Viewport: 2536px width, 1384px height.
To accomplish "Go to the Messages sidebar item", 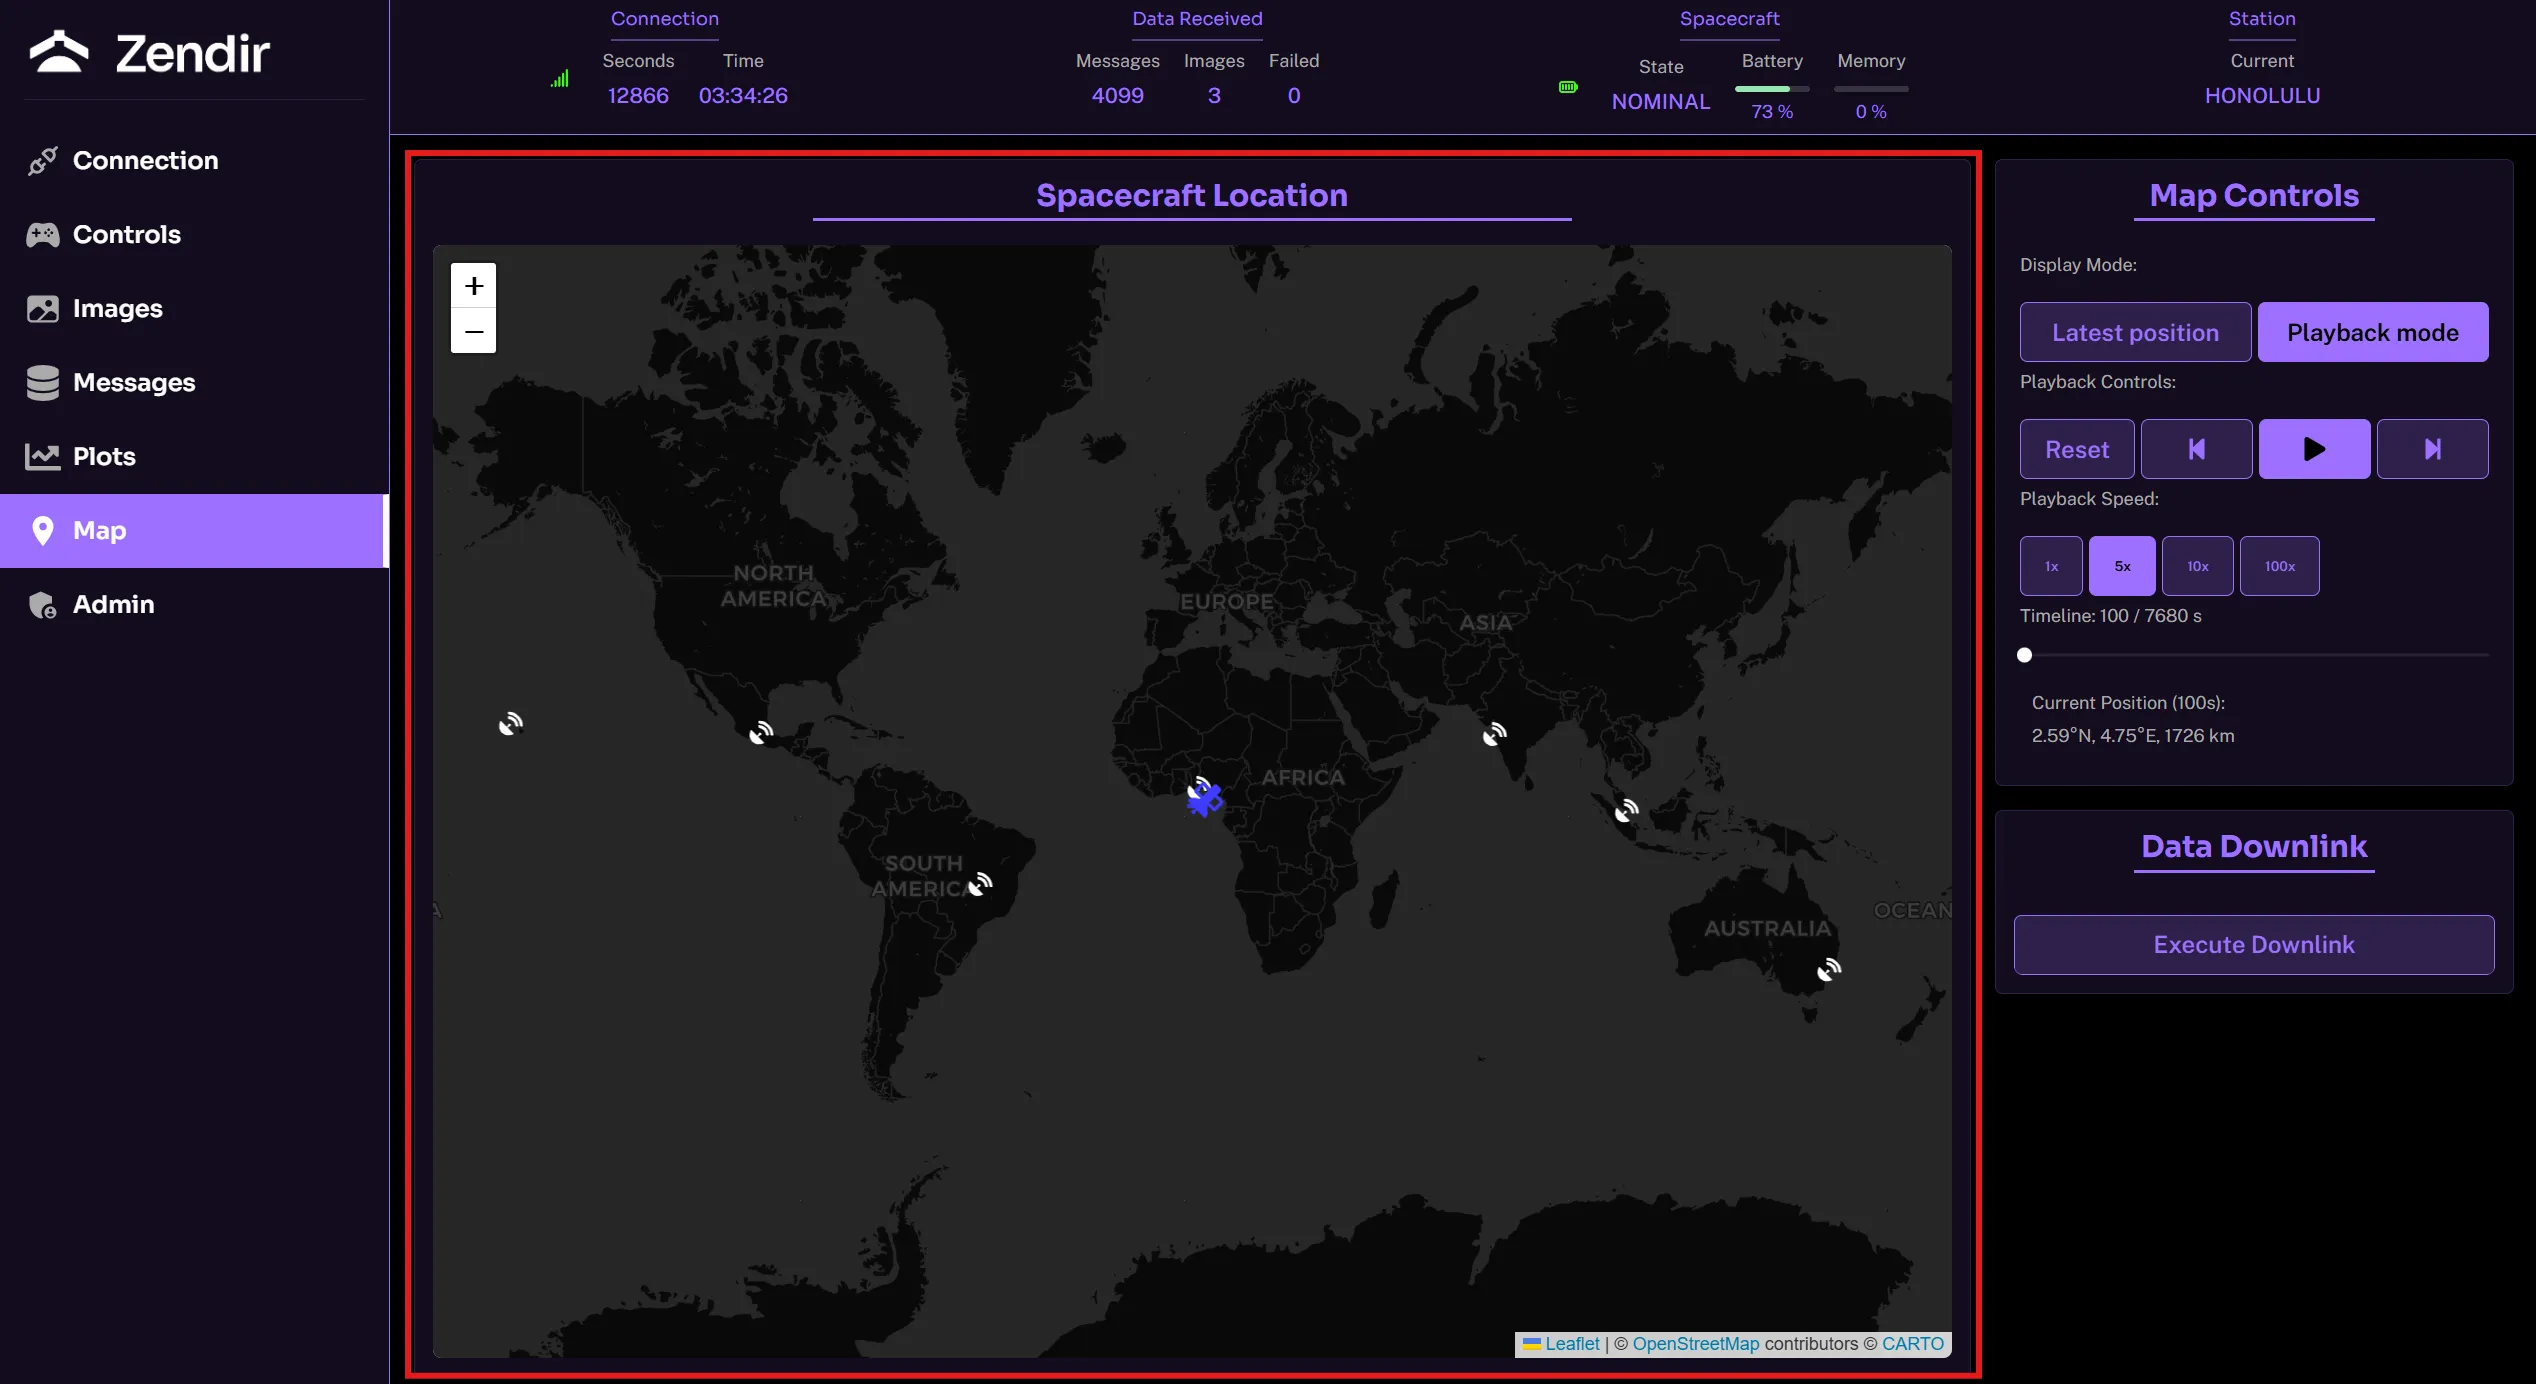I will 134,382.
